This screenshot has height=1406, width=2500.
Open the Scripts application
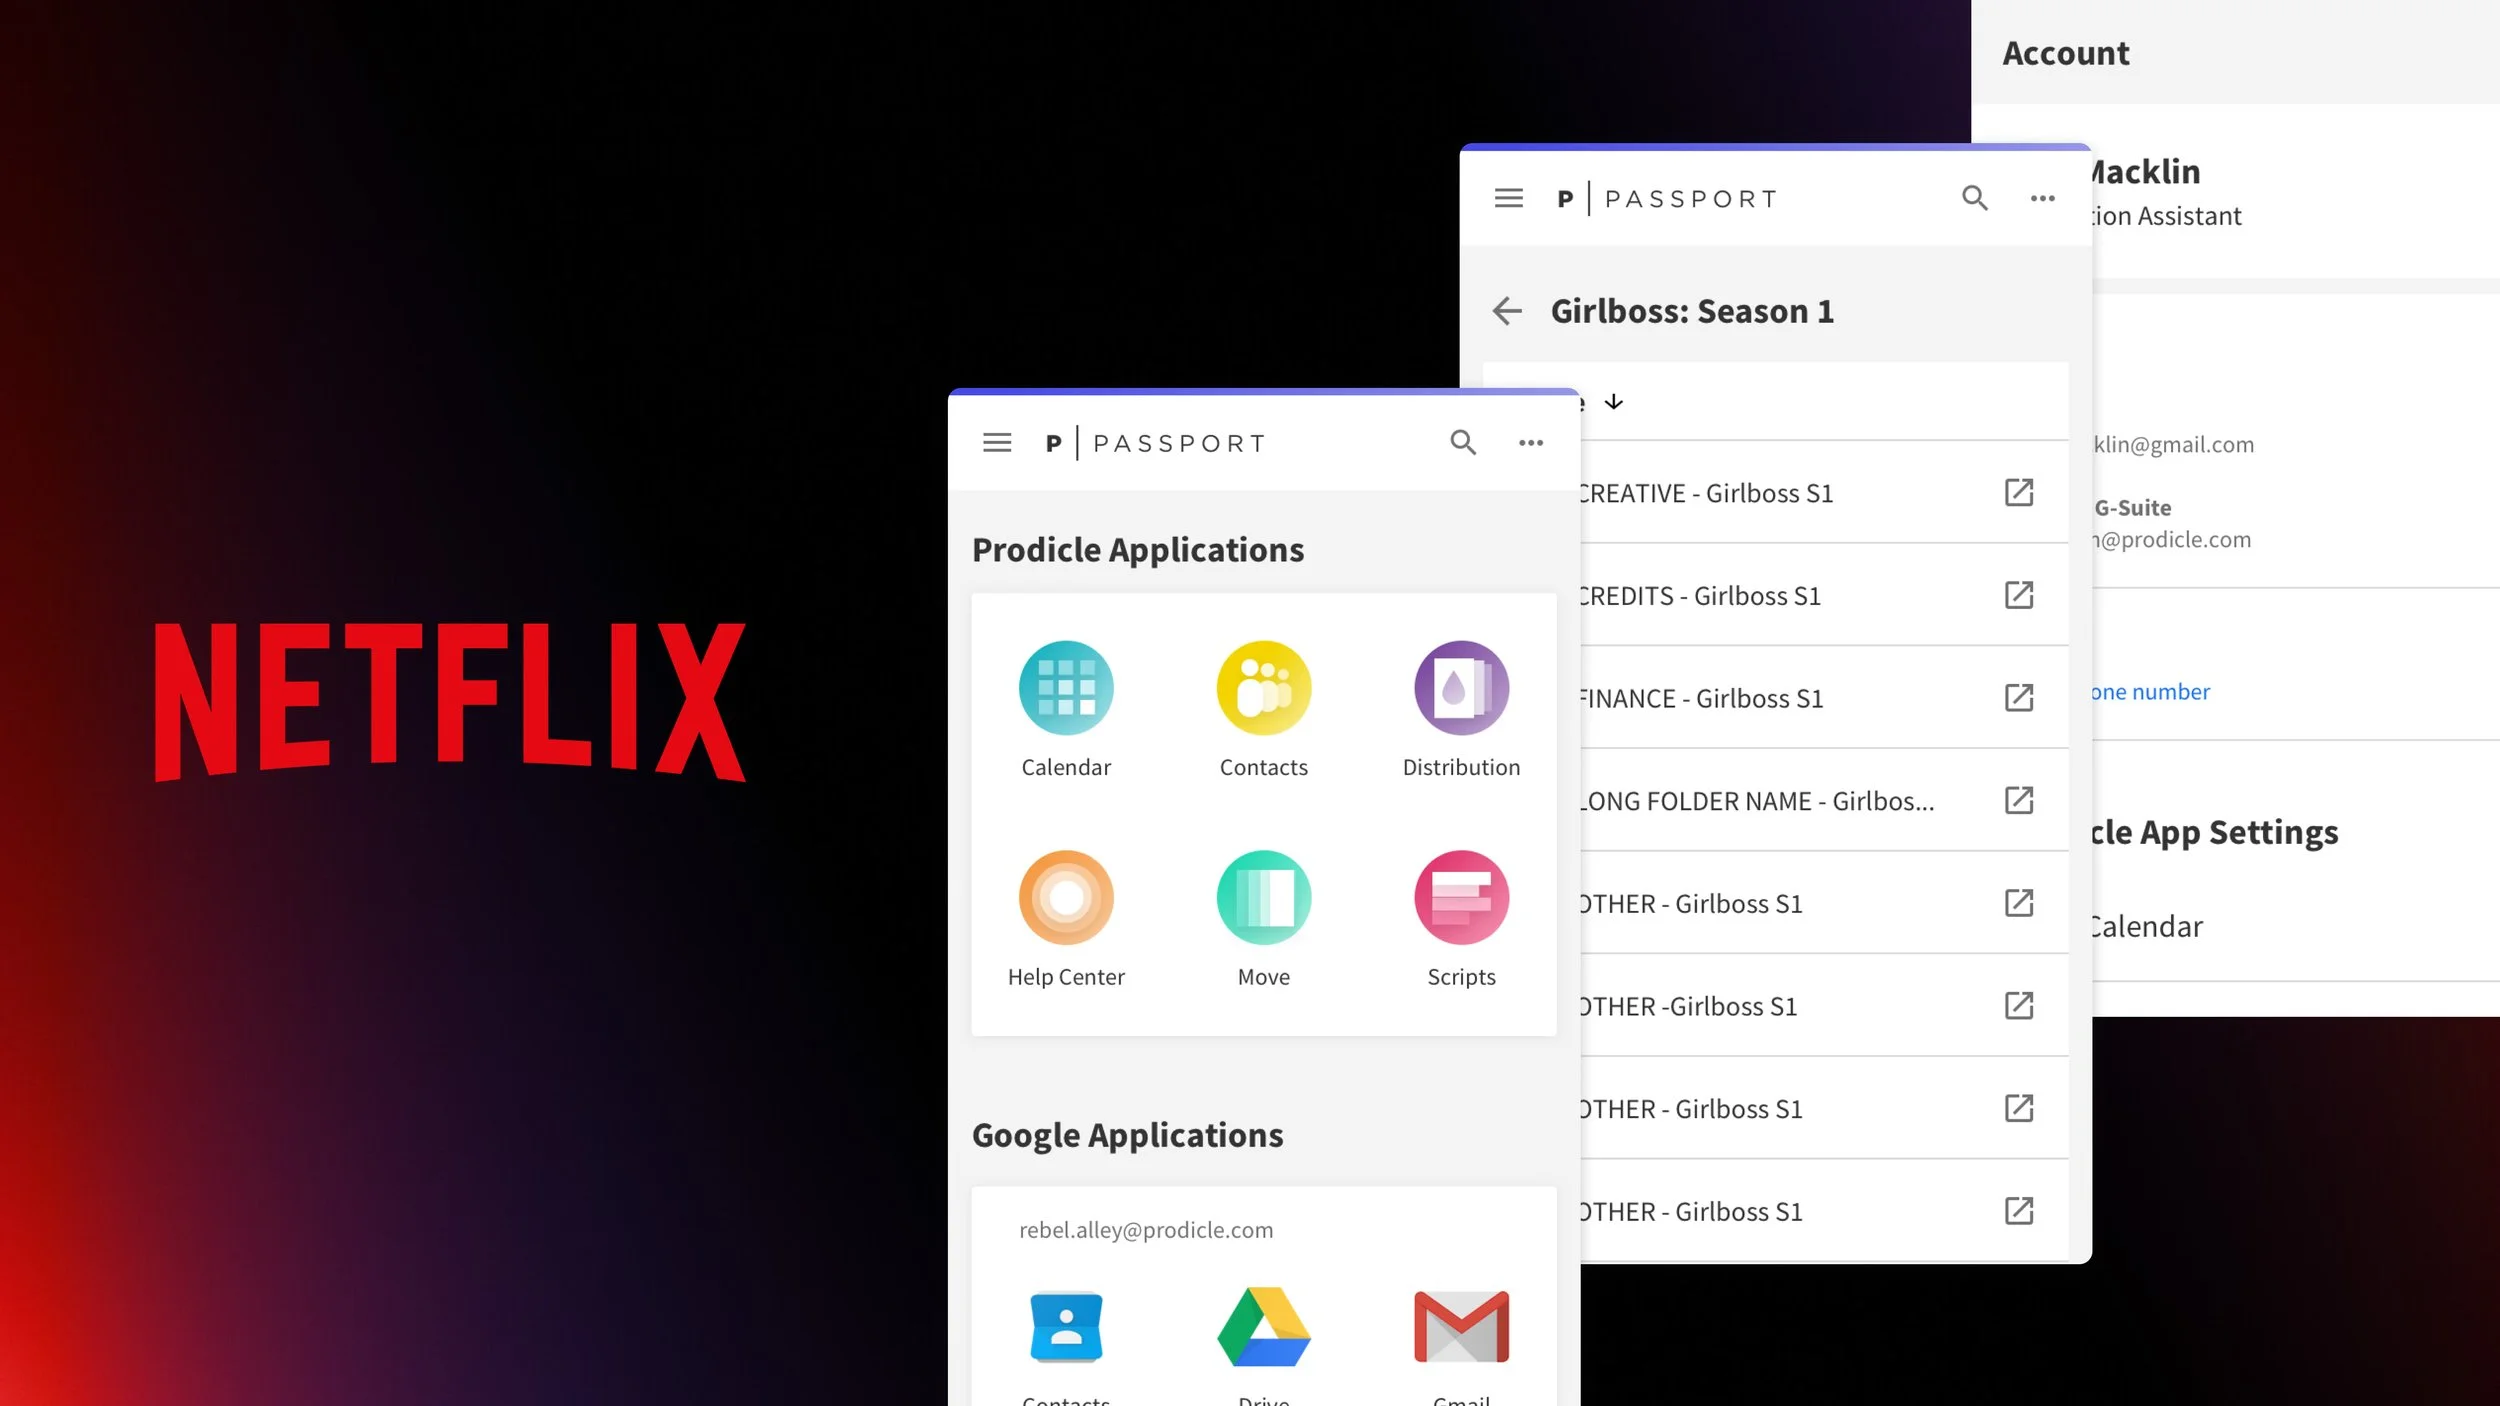1461,919
